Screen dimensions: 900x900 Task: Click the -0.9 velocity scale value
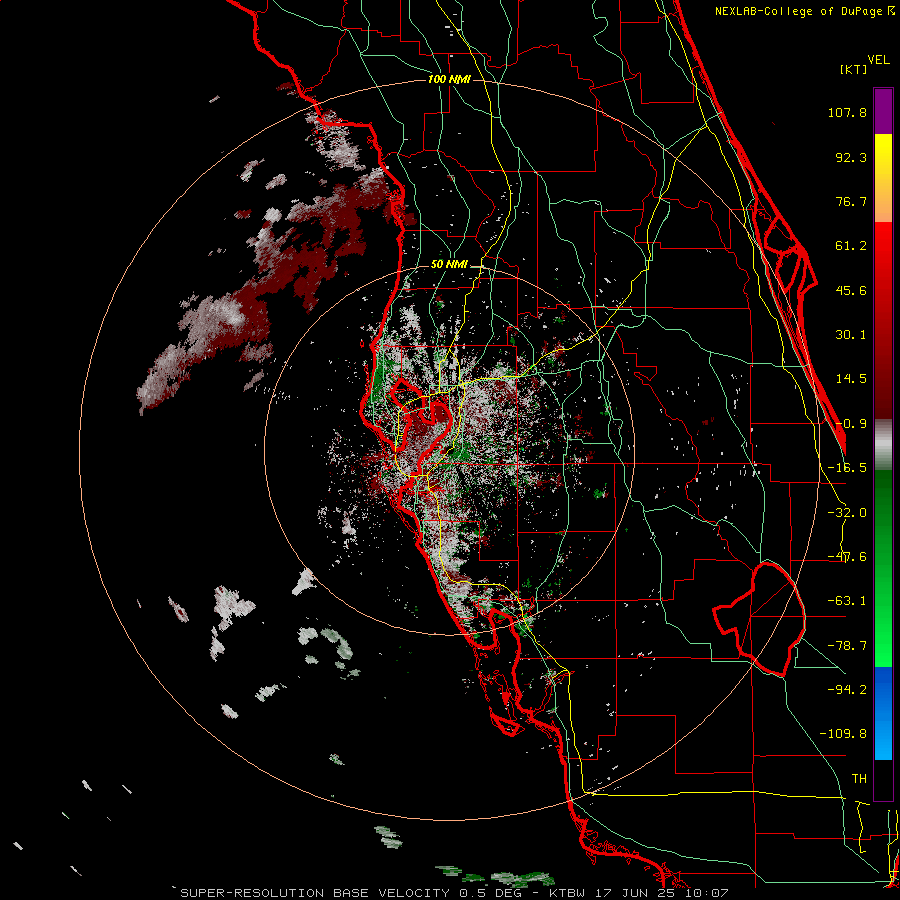point(851,424)
